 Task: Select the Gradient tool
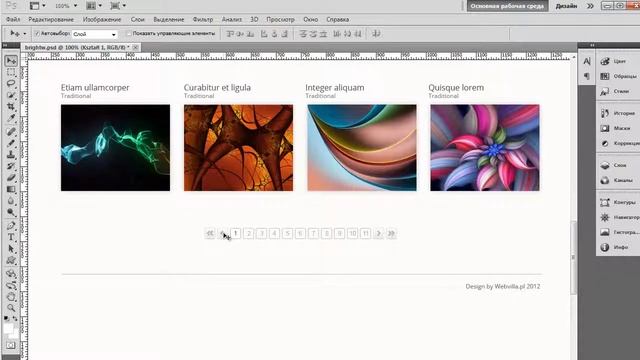[x=11, y=189]
